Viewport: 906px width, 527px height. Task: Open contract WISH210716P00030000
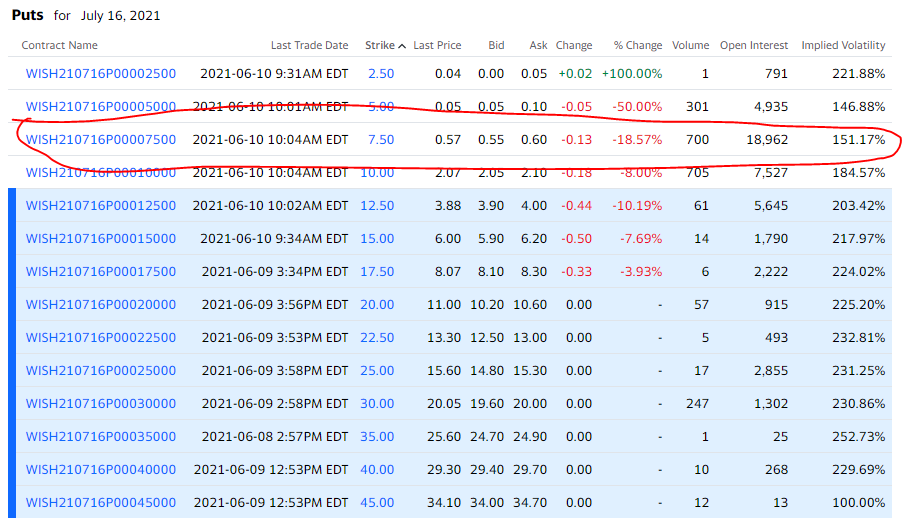click(x=101, y=403)
